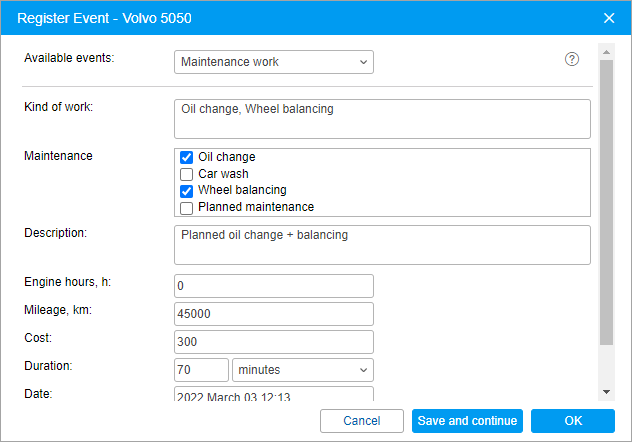The width and height of the screenshot is (632, 442).
Task: Click the scrollbar down arrow
Action: point(606,392)
